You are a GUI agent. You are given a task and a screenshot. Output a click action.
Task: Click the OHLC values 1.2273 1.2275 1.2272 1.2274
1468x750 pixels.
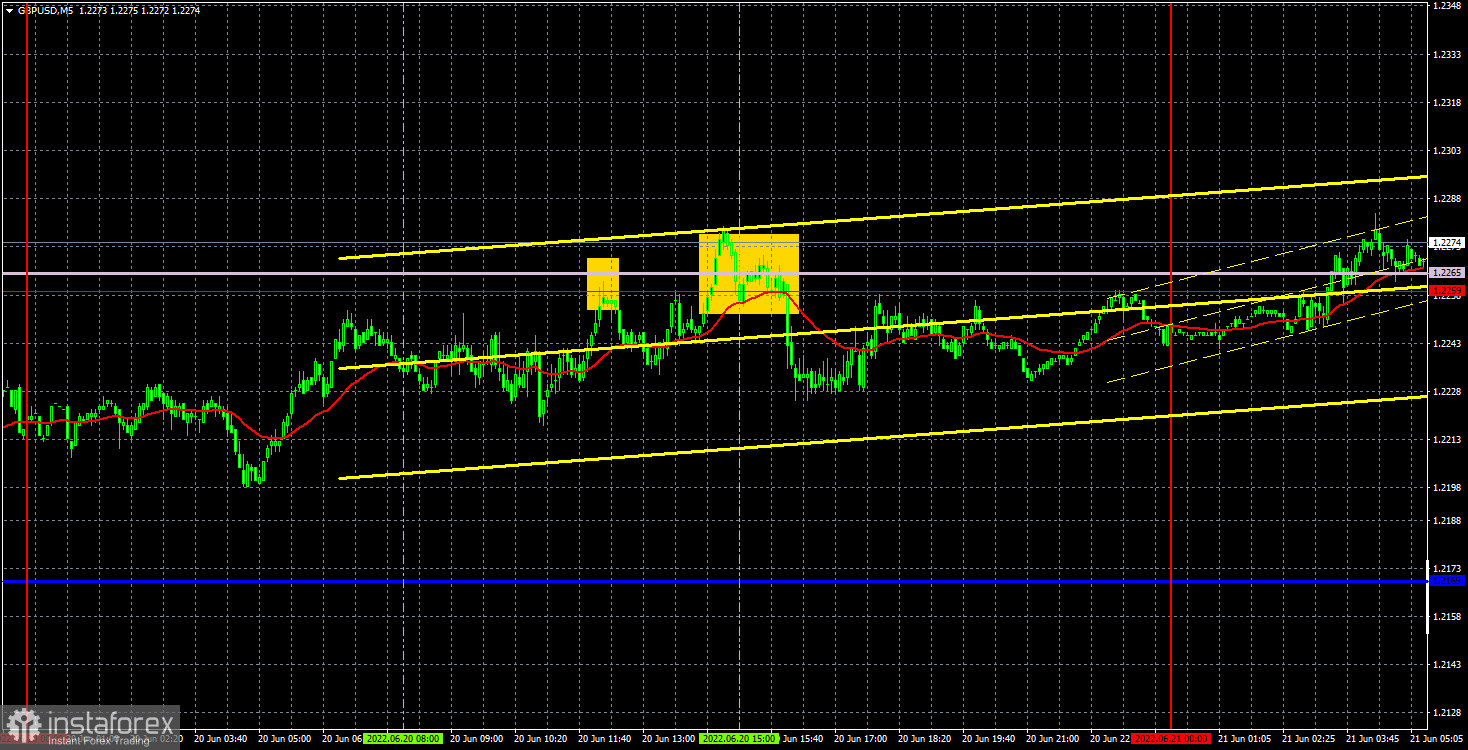[x=138, y=9]
